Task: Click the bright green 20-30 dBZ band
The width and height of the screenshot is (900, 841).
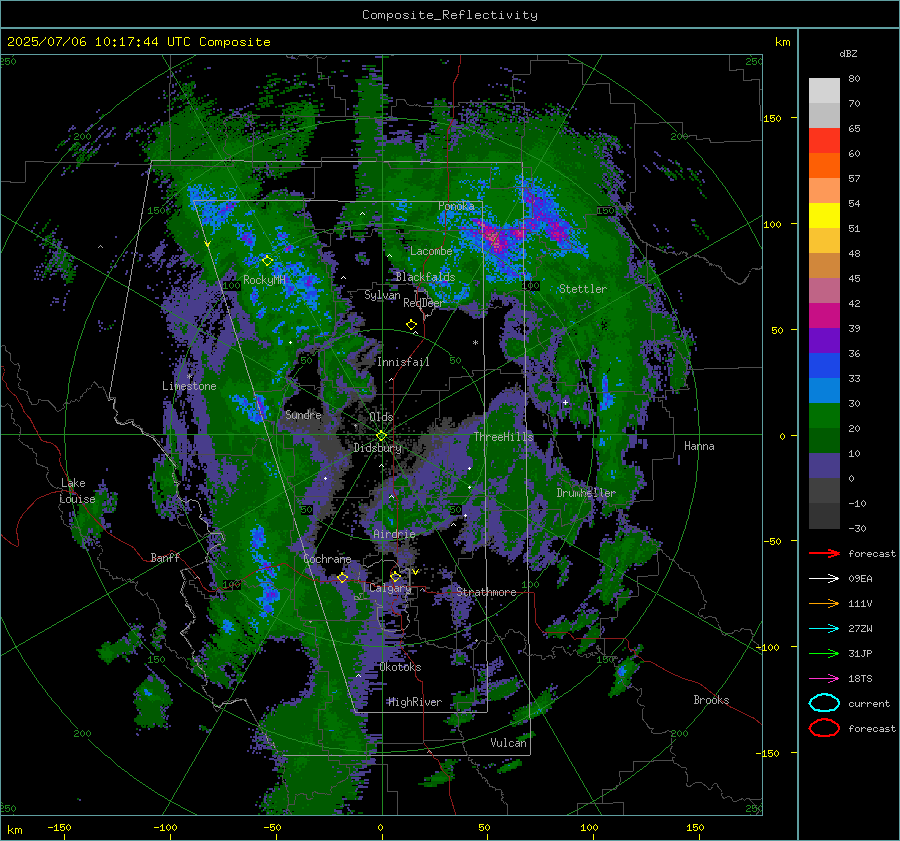Action: (824, 416)
